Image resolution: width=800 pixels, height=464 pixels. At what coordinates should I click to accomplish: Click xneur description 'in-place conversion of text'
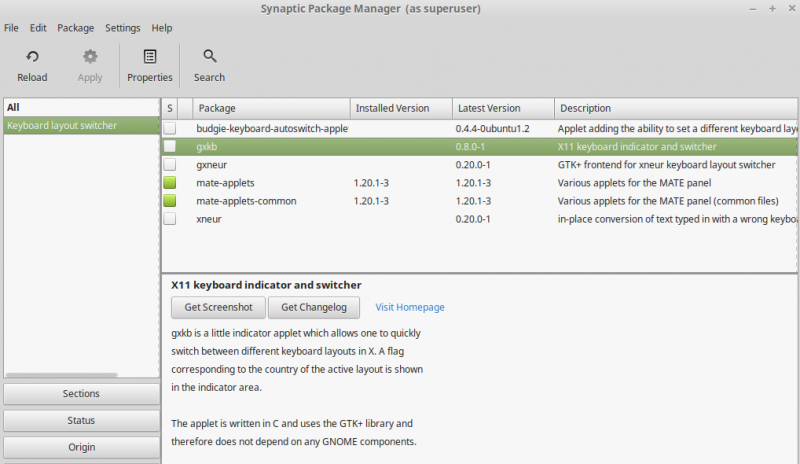tap(677, 219)
